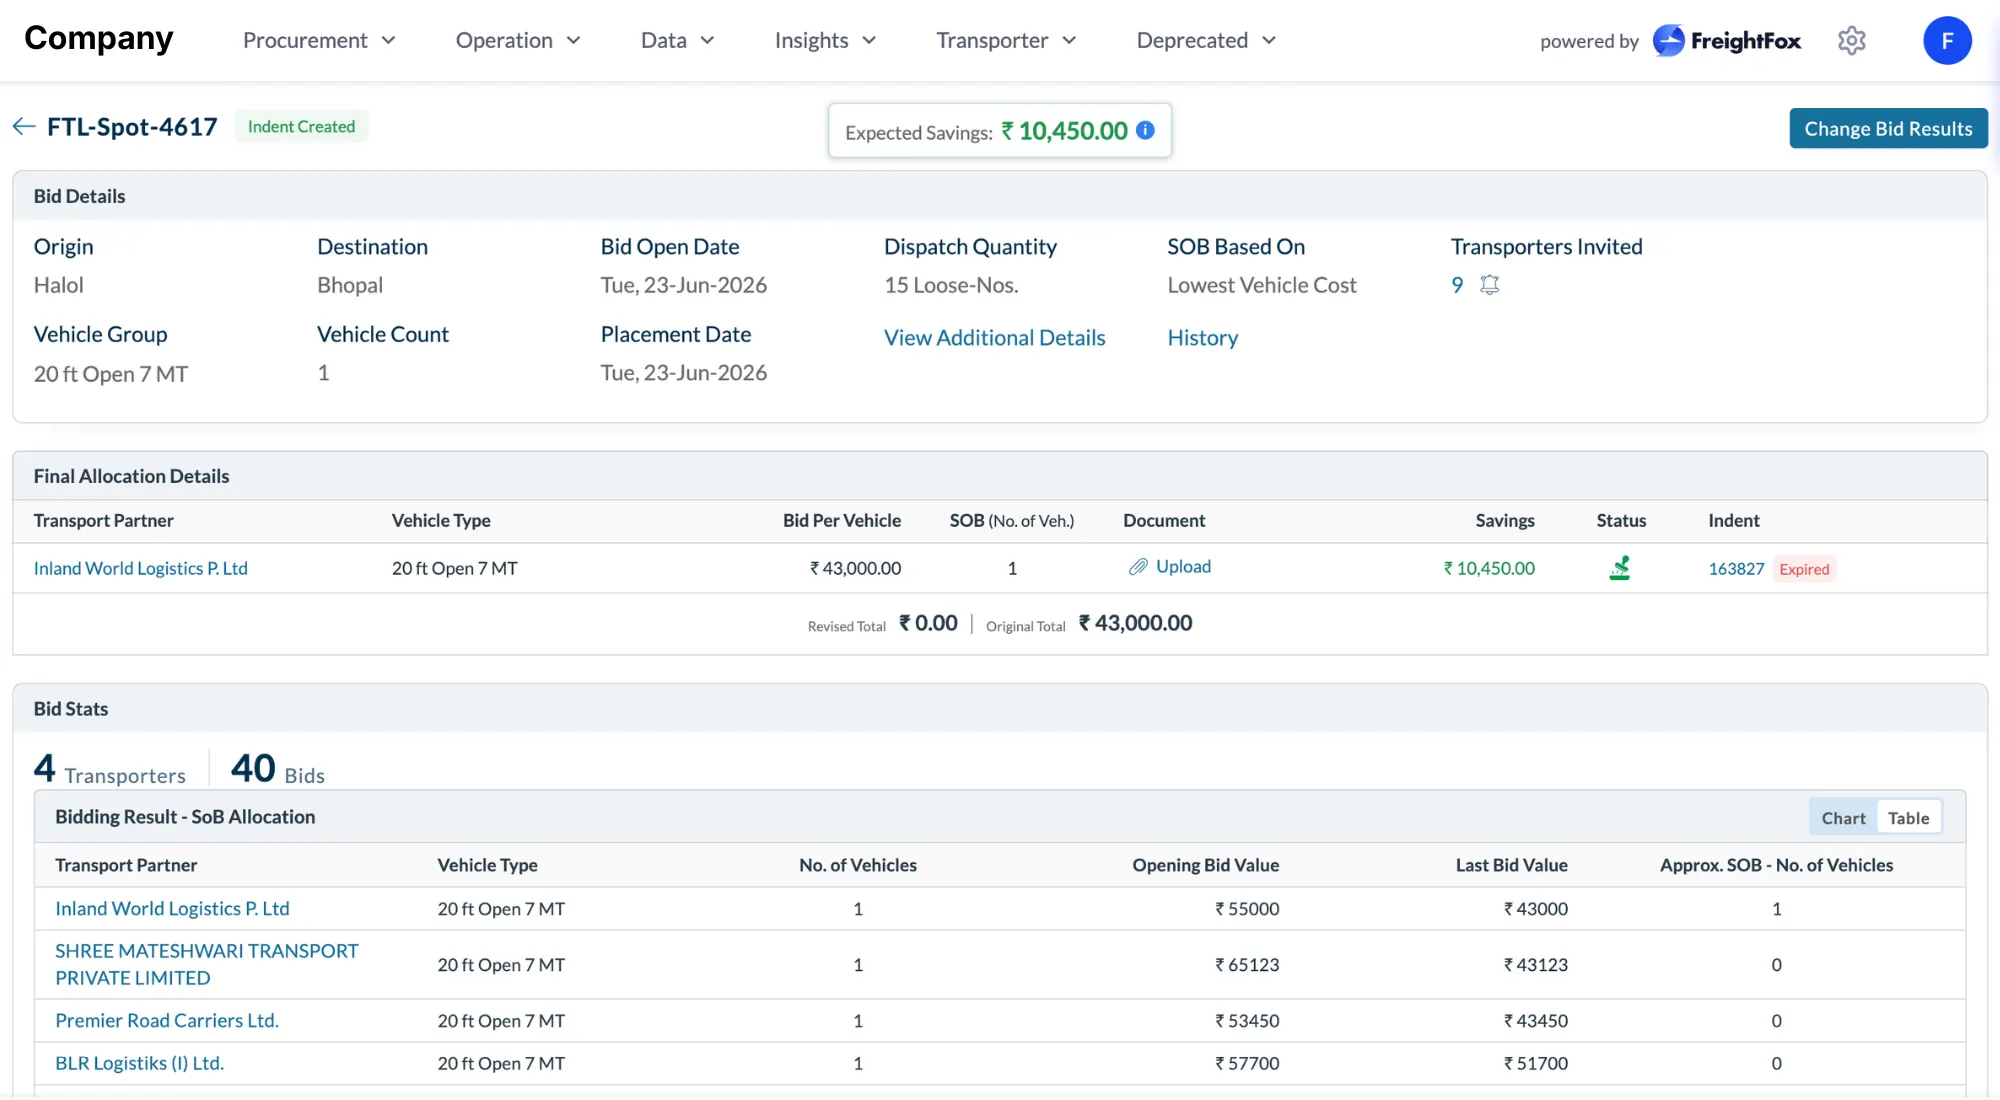This screenshot has width=2000, height=1100.
Task: Switch to Table view
Action: [1908, 818]
